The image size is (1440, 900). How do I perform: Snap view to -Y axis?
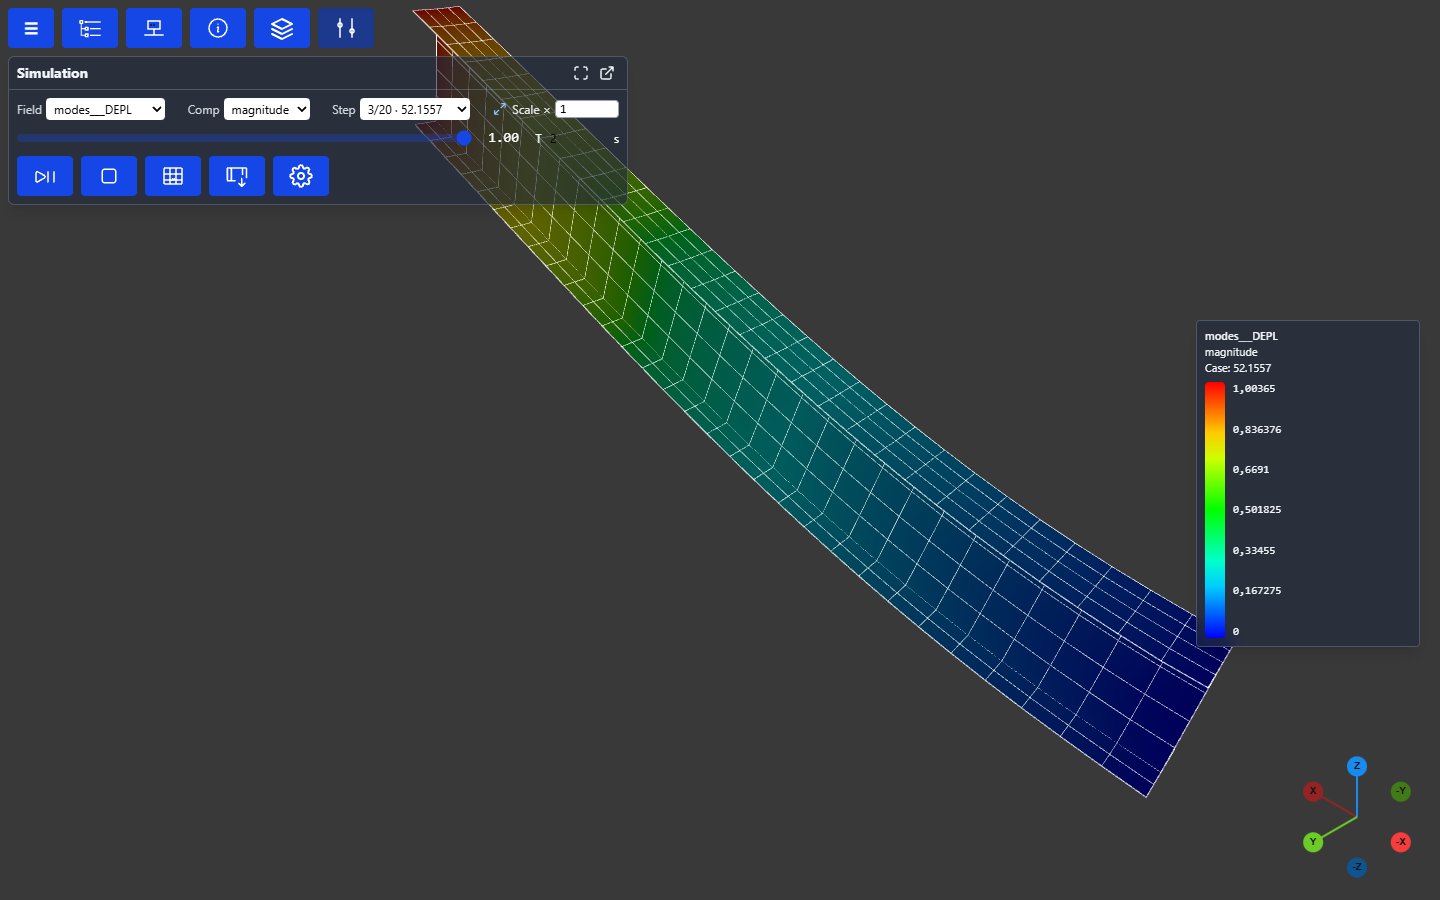pyautogui.click(x=1401, y=791)
